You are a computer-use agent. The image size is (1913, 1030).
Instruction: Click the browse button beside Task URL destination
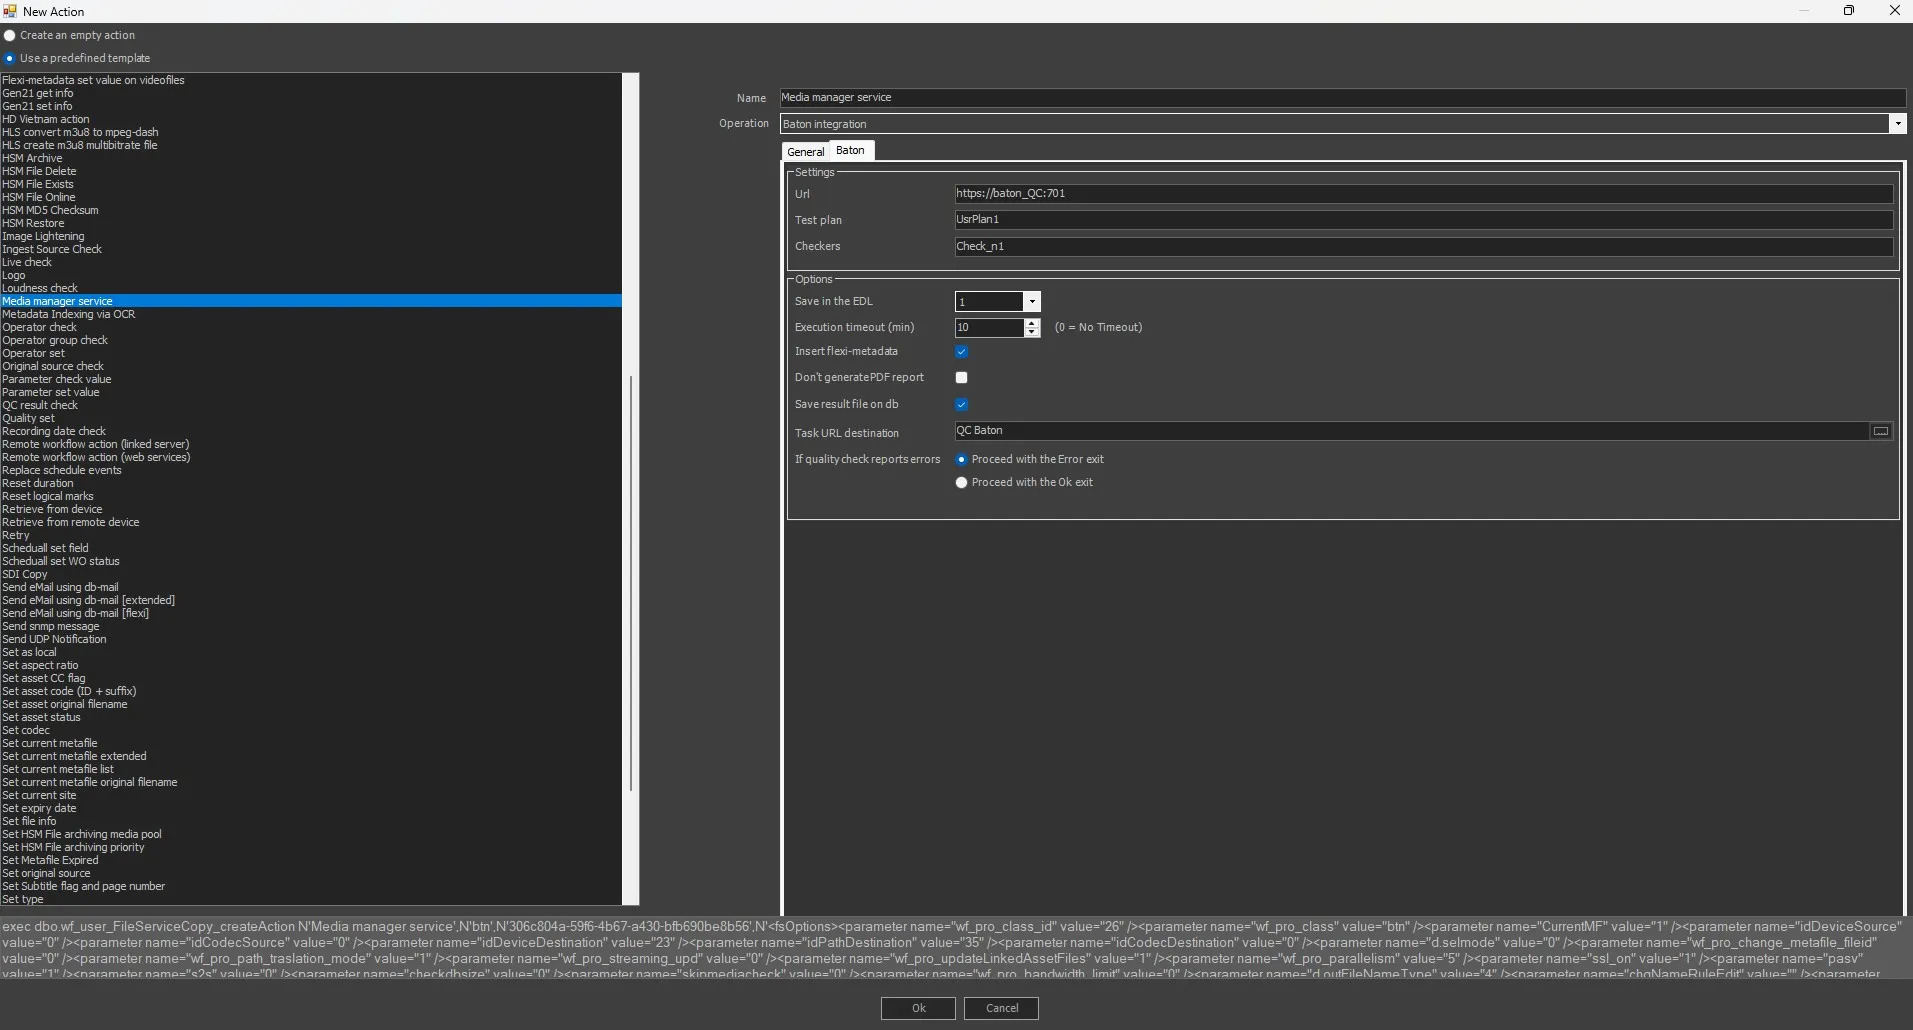coord(1880,431)
